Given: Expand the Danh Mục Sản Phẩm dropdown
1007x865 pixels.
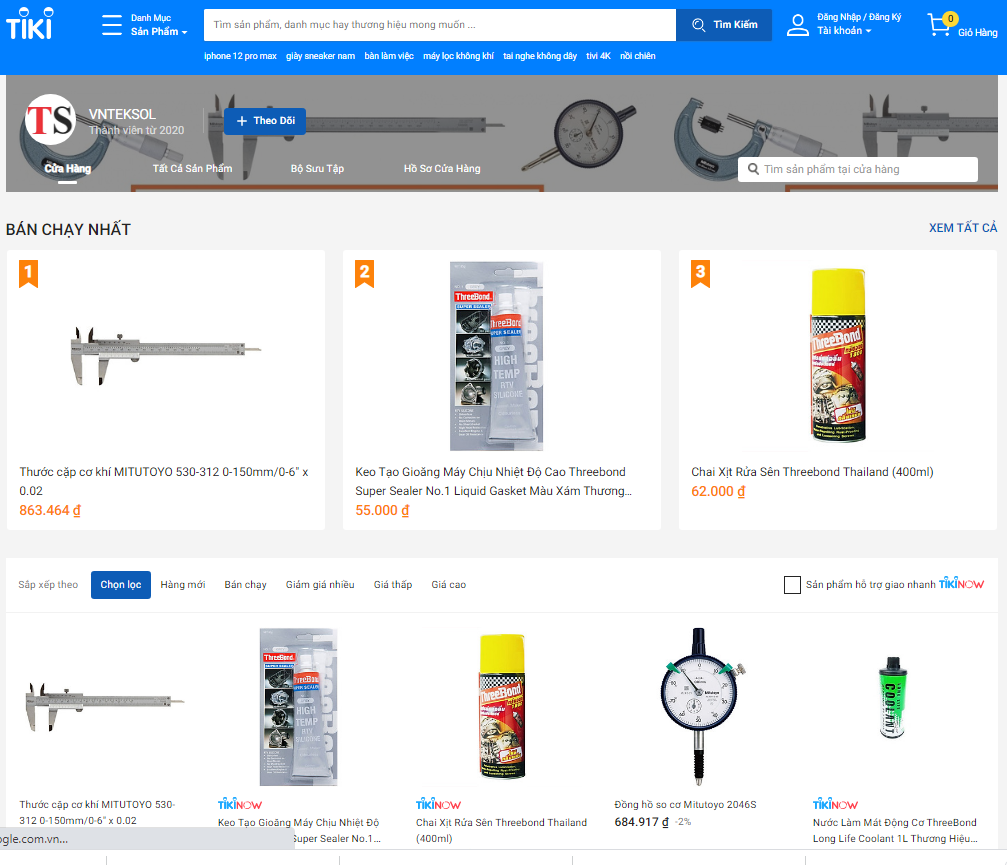Looking at the screenshot, I should [x=159, y=24].
